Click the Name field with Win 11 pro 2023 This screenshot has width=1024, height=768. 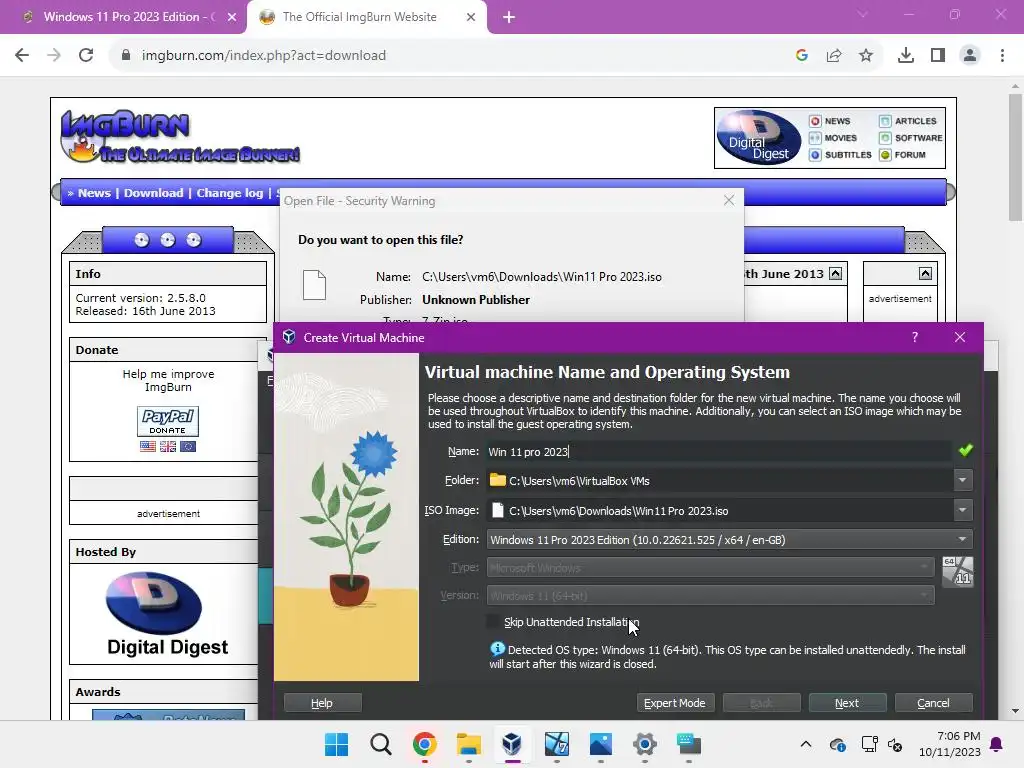tap(718, 451)
